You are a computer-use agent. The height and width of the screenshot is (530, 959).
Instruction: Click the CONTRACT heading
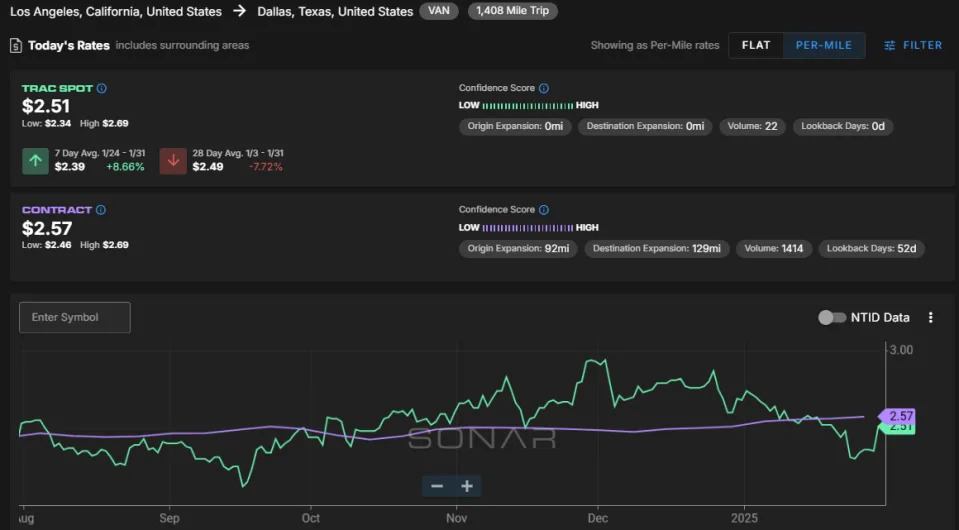click(x=57, y=210)
